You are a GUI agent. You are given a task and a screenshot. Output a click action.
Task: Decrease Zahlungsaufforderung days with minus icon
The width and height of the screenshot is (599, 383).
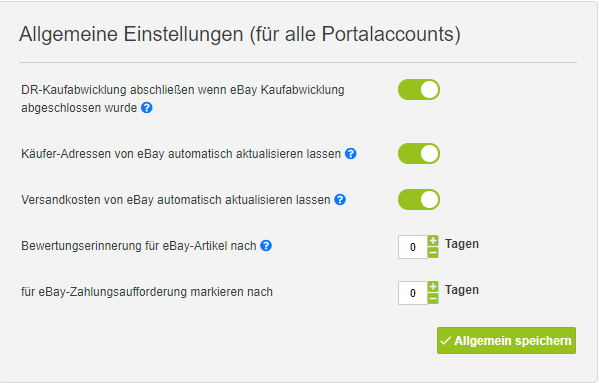pos(433,299)
